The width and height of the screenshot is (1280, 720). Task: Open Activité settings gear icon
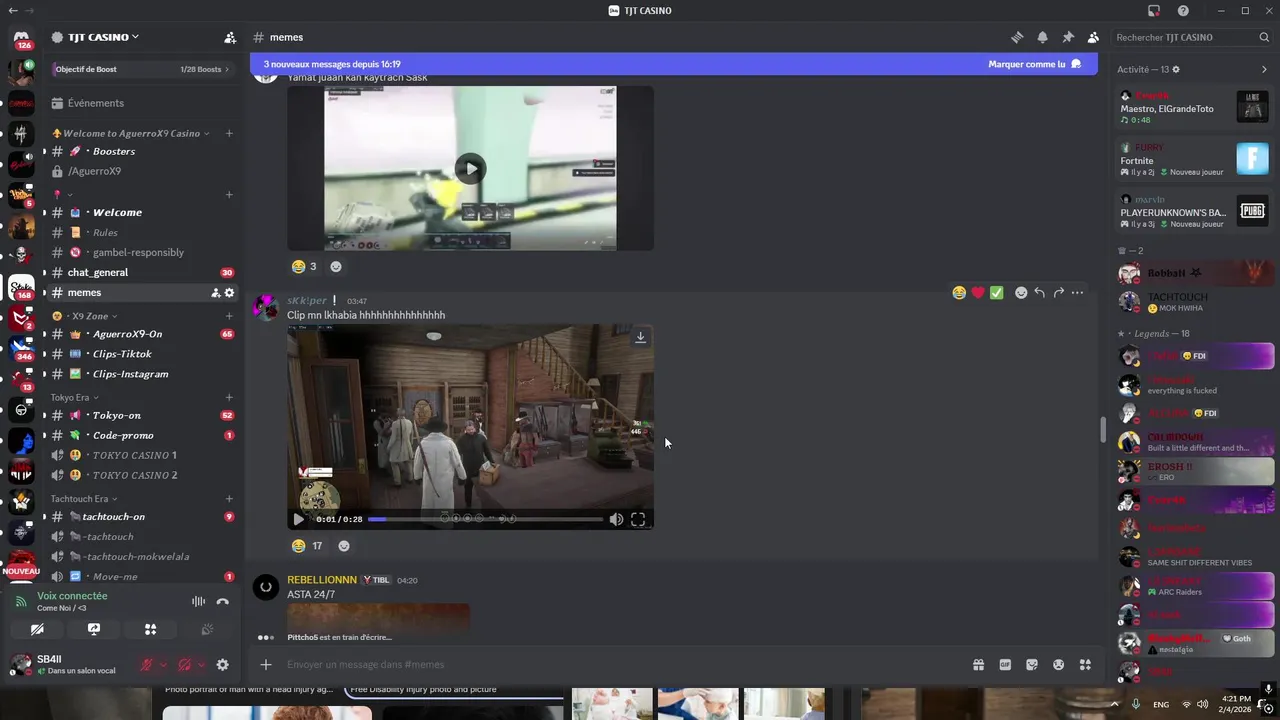[x=1176, y=69]
